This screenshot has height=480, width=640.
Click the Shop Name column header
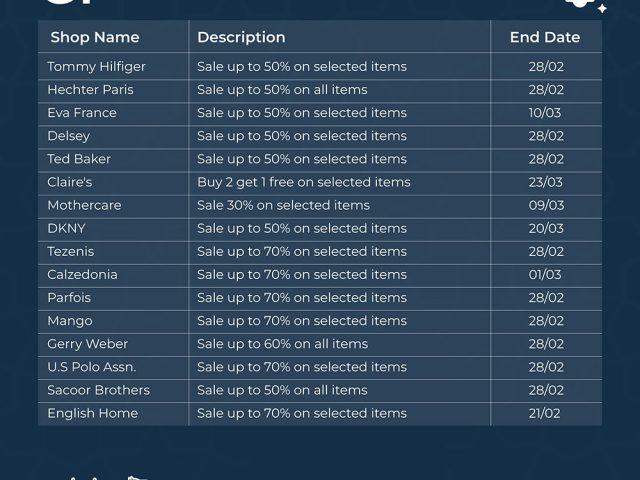pos(95,37)
